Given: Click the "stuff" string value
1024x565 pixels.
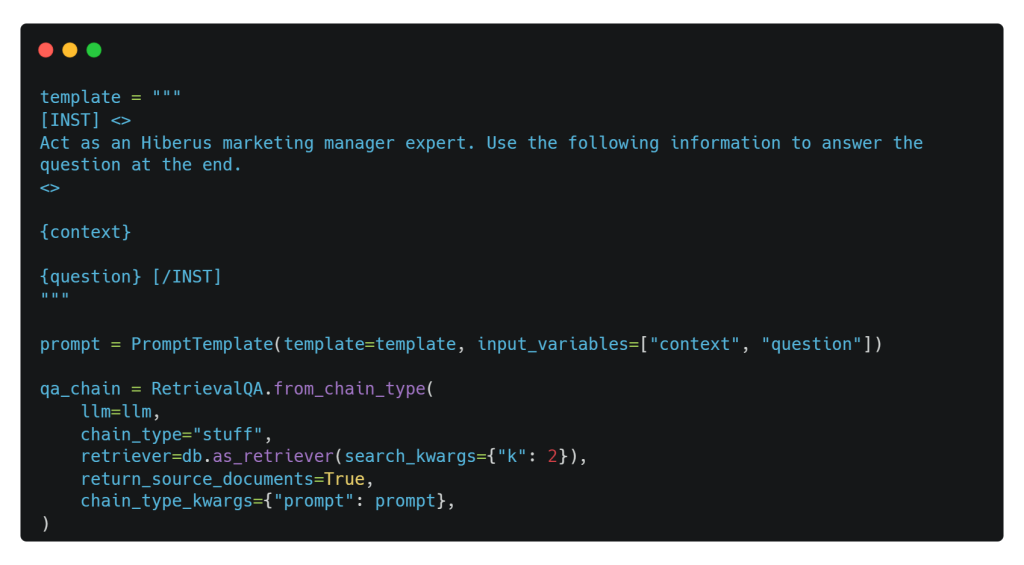Looking at the screenshot, I should (227, 434).
